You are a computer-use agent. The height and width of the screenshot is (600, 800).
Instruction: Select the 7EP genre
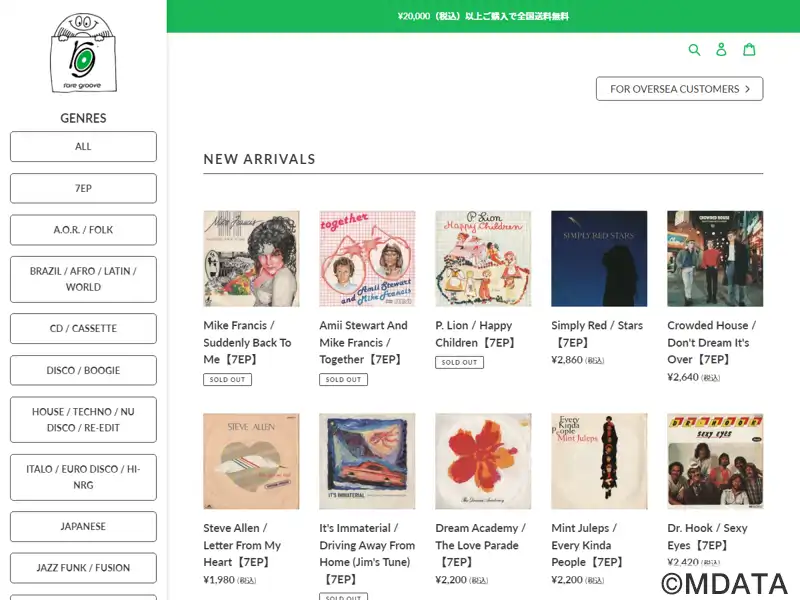pos(83,188)
